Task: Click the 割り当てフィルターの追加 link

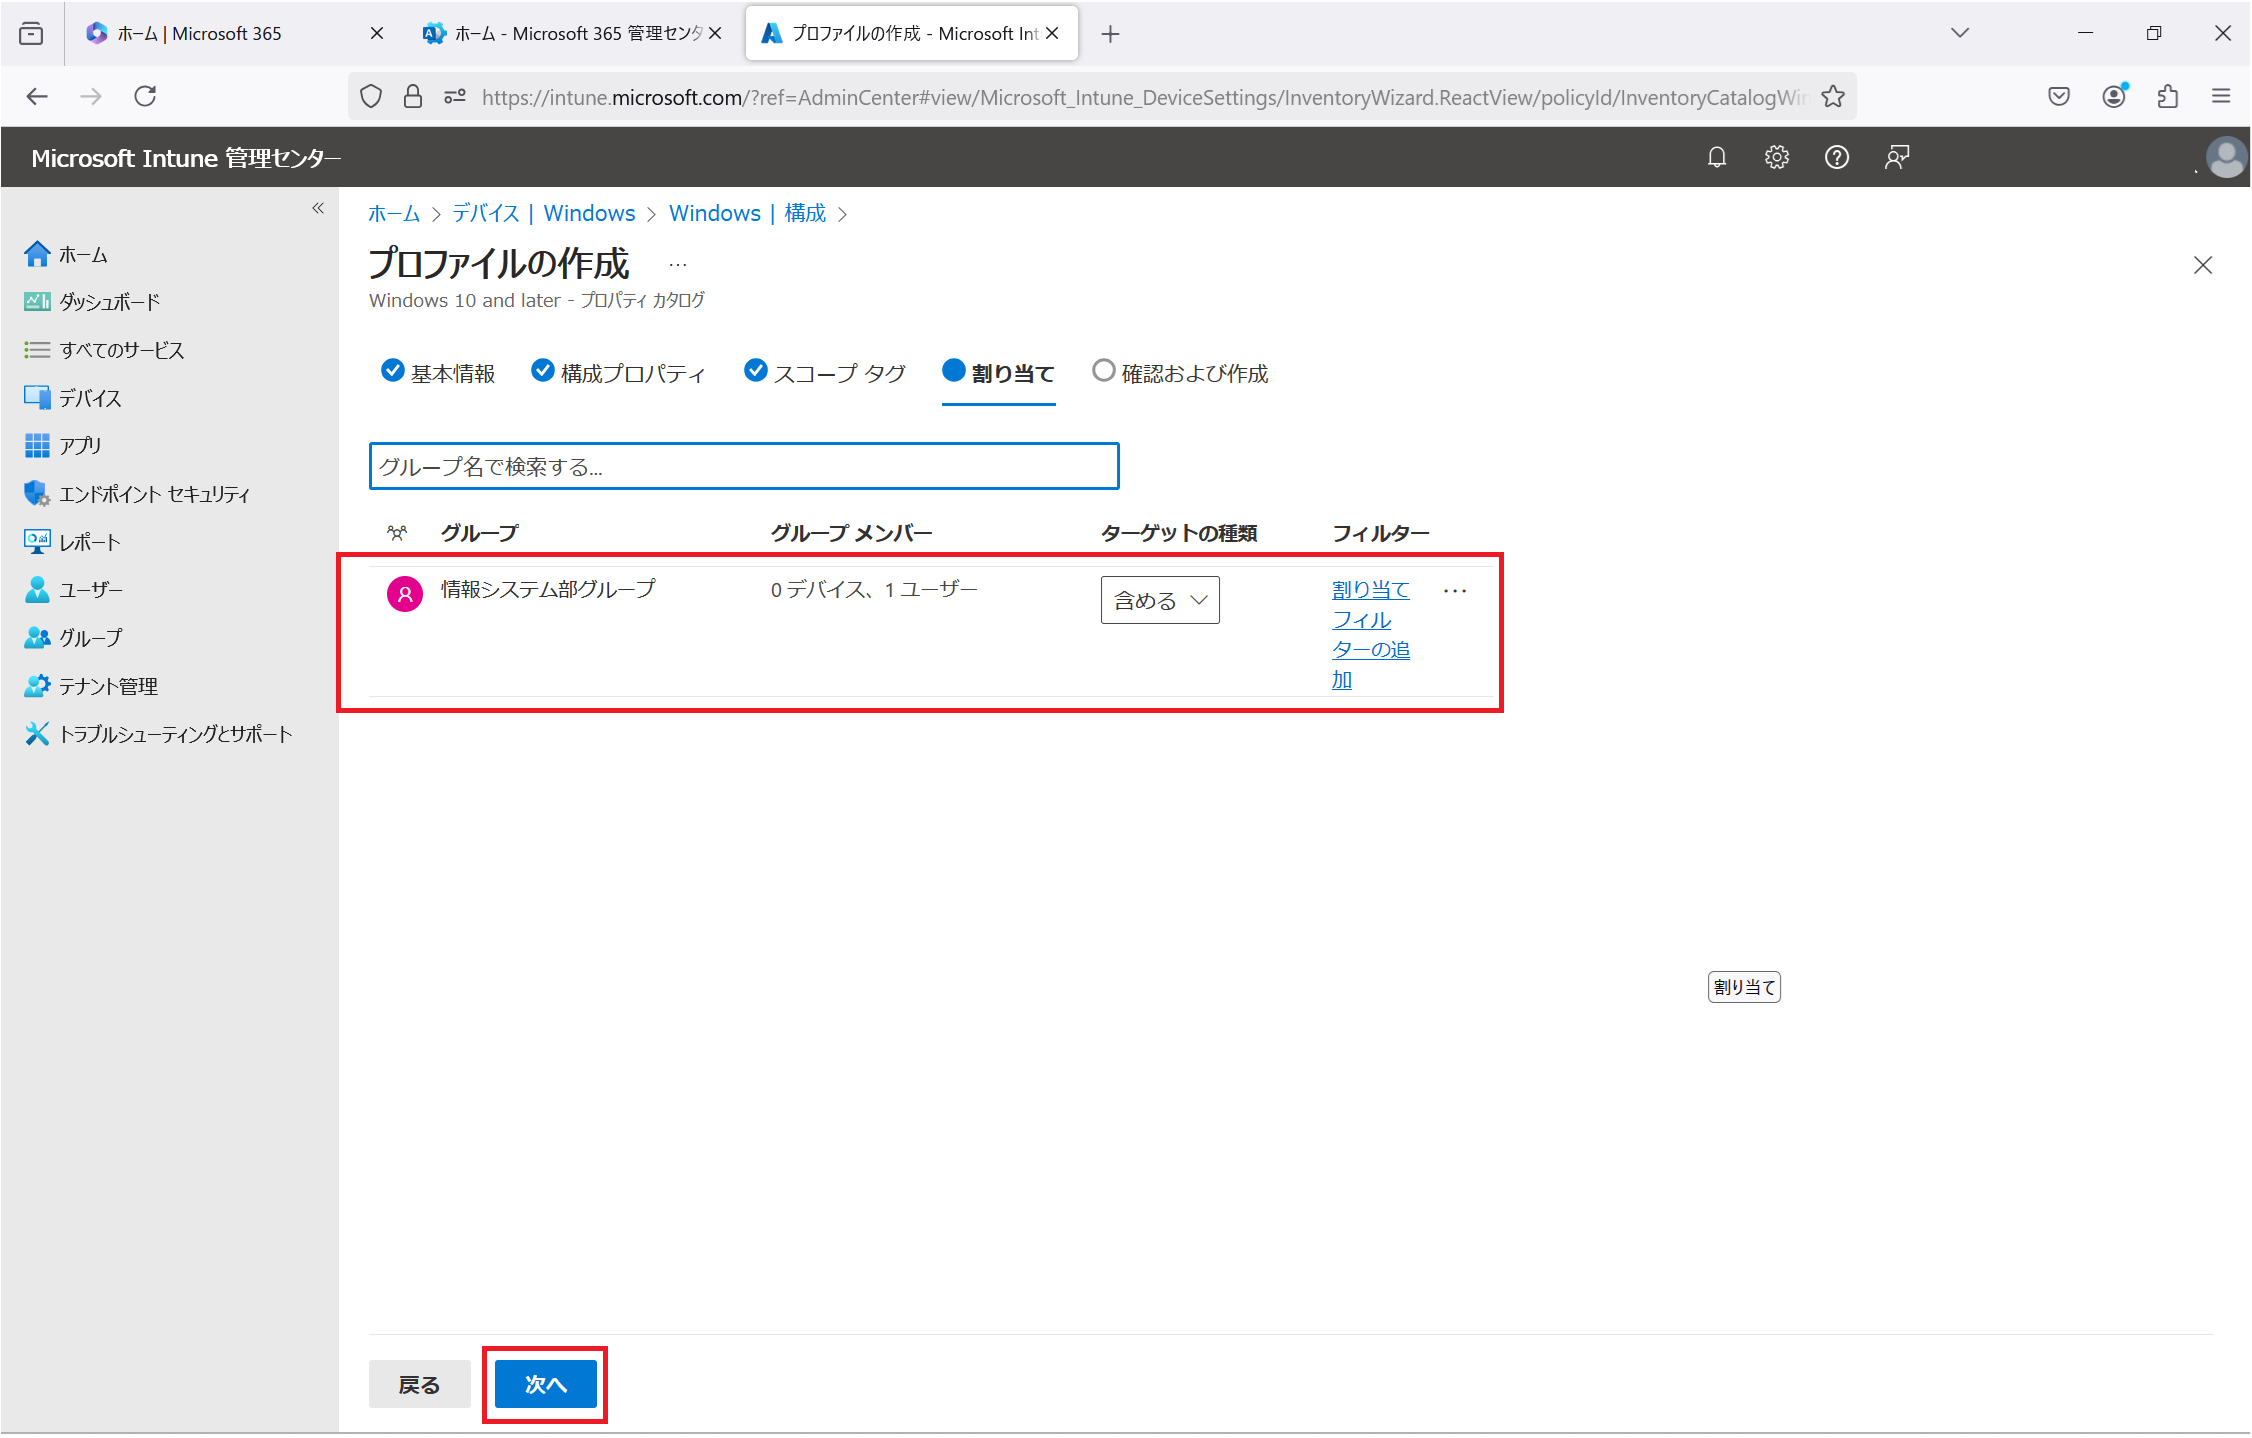Action: click(1370, 634)
